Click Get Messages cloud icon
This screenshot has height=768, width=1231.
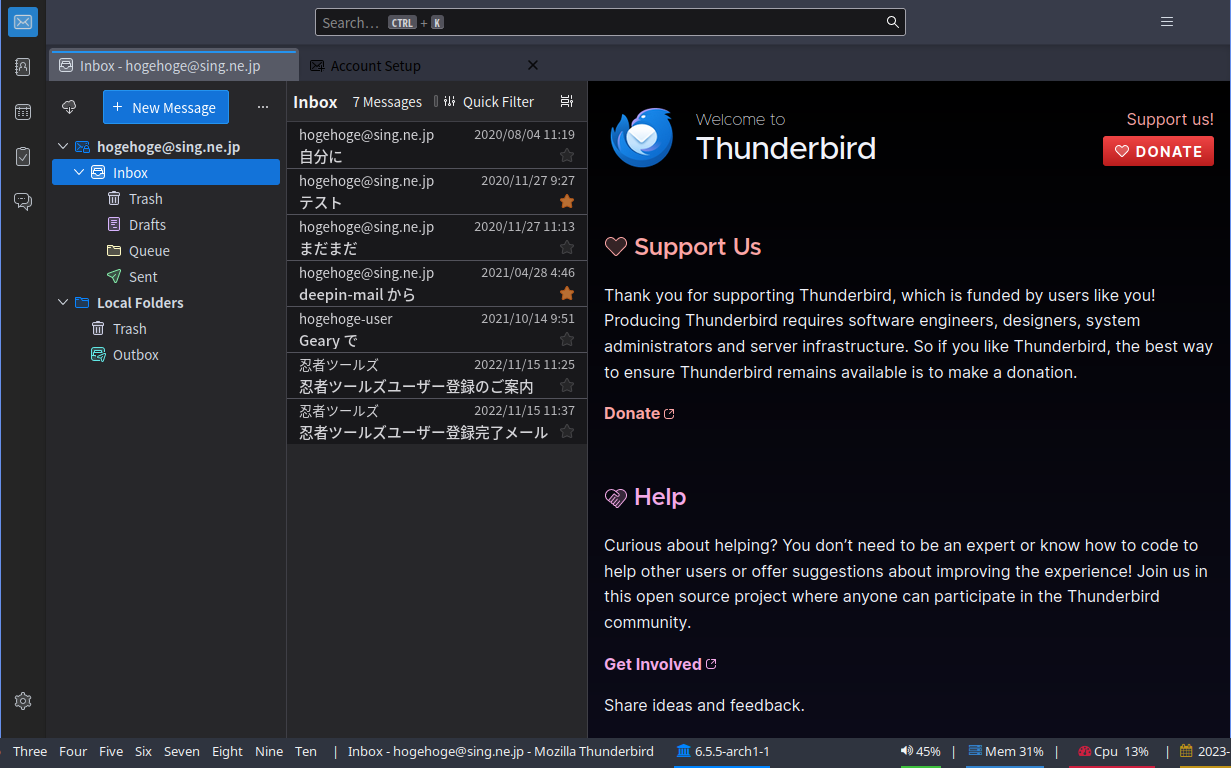click(x=69, y=107)
